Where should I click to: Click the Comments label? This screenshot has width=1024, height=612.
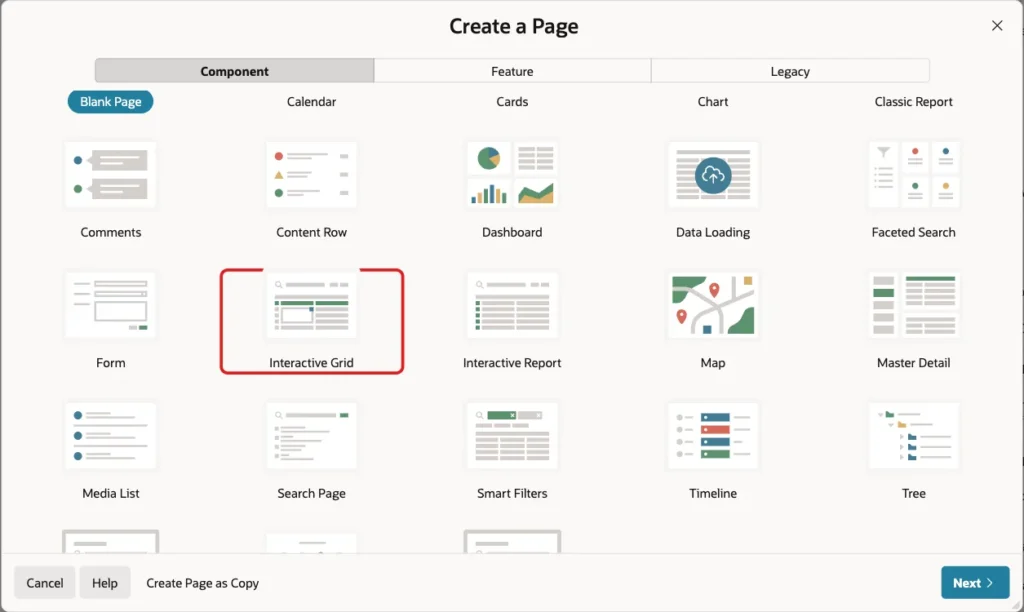110,232
